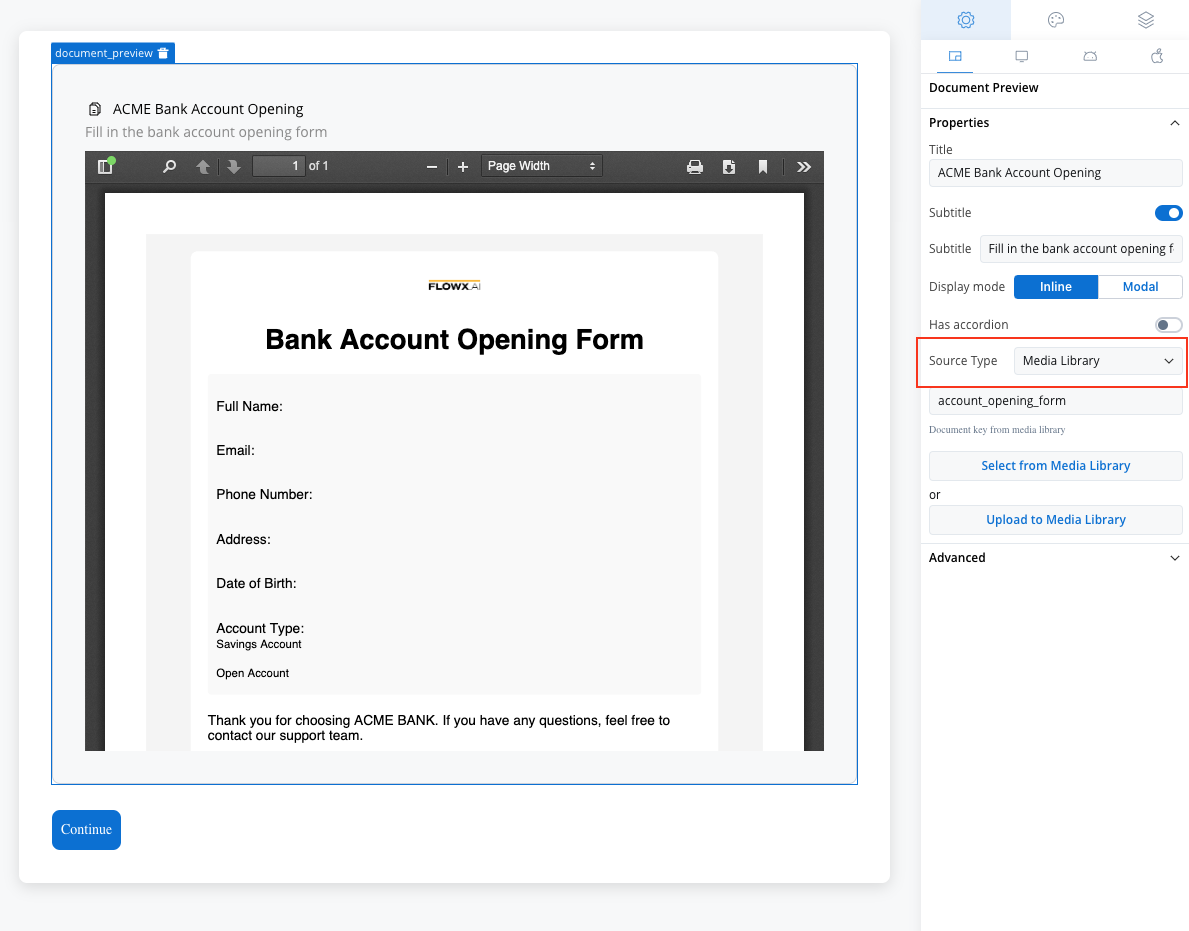Click the Document Preview panel heading
Viewport: 1189px width, 931px height.
tap(984, 88)
